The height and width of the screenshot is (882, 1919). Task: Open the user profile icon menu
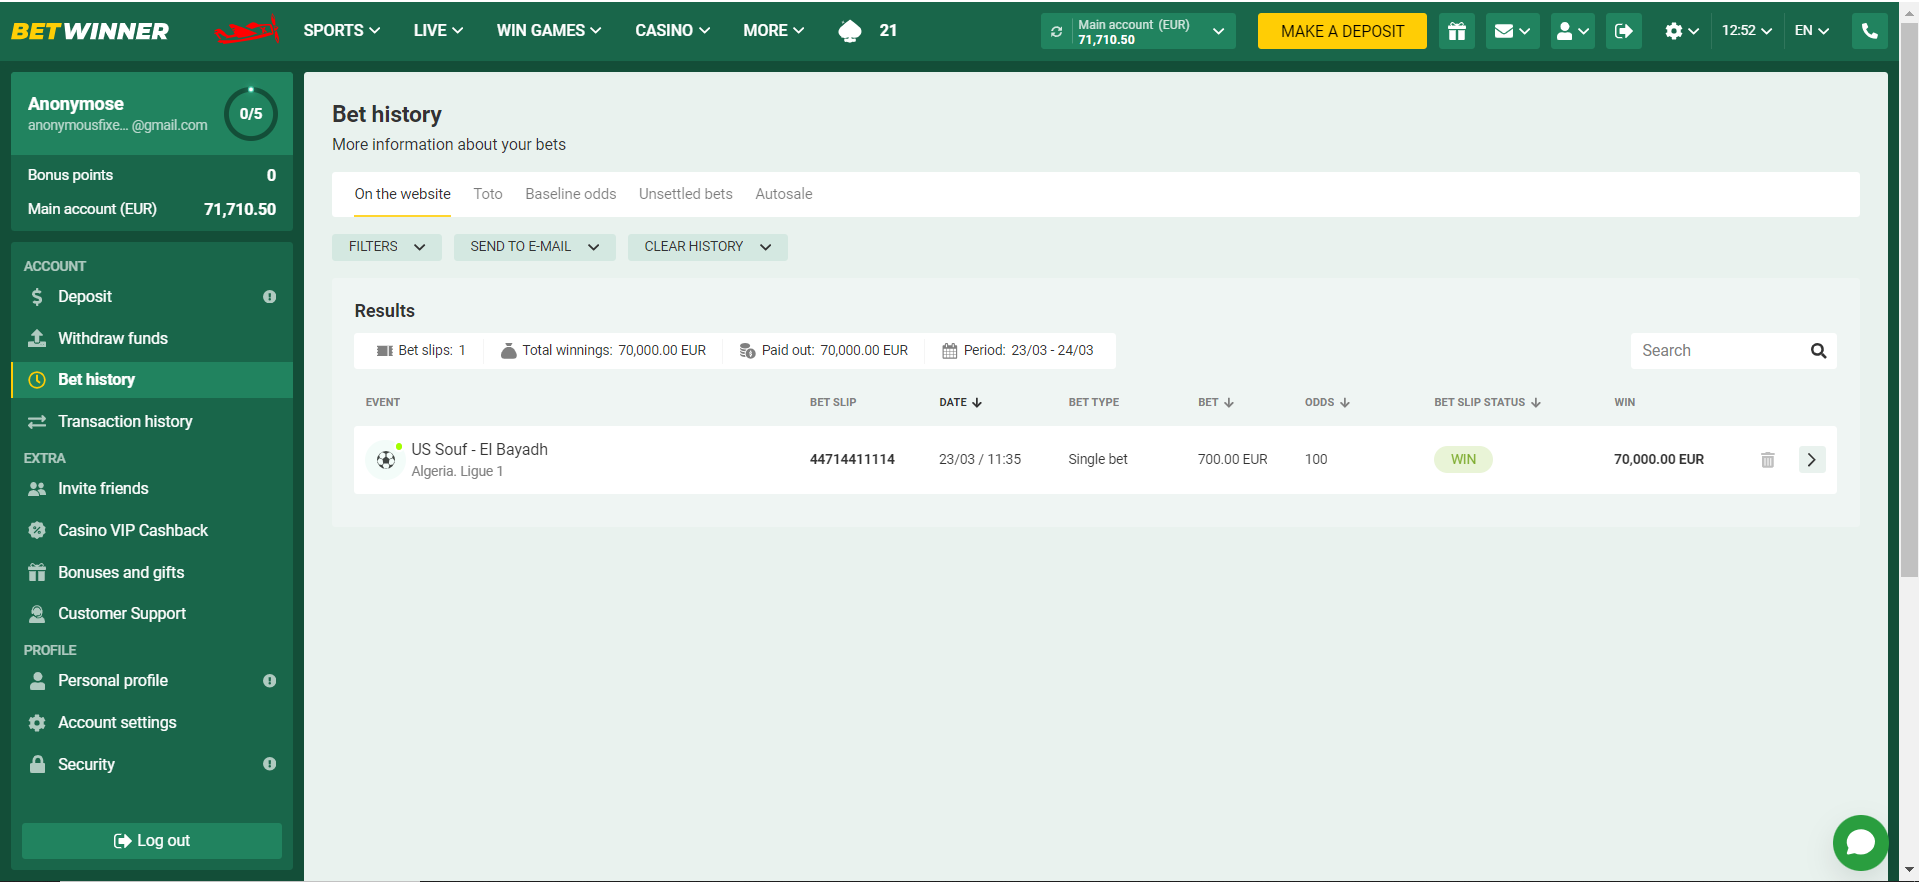coord(1572,31)
